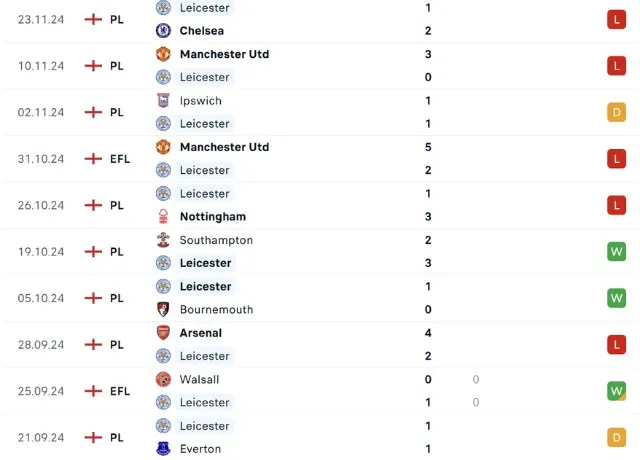Click the Walsall club crest icon

pos(163,380)
